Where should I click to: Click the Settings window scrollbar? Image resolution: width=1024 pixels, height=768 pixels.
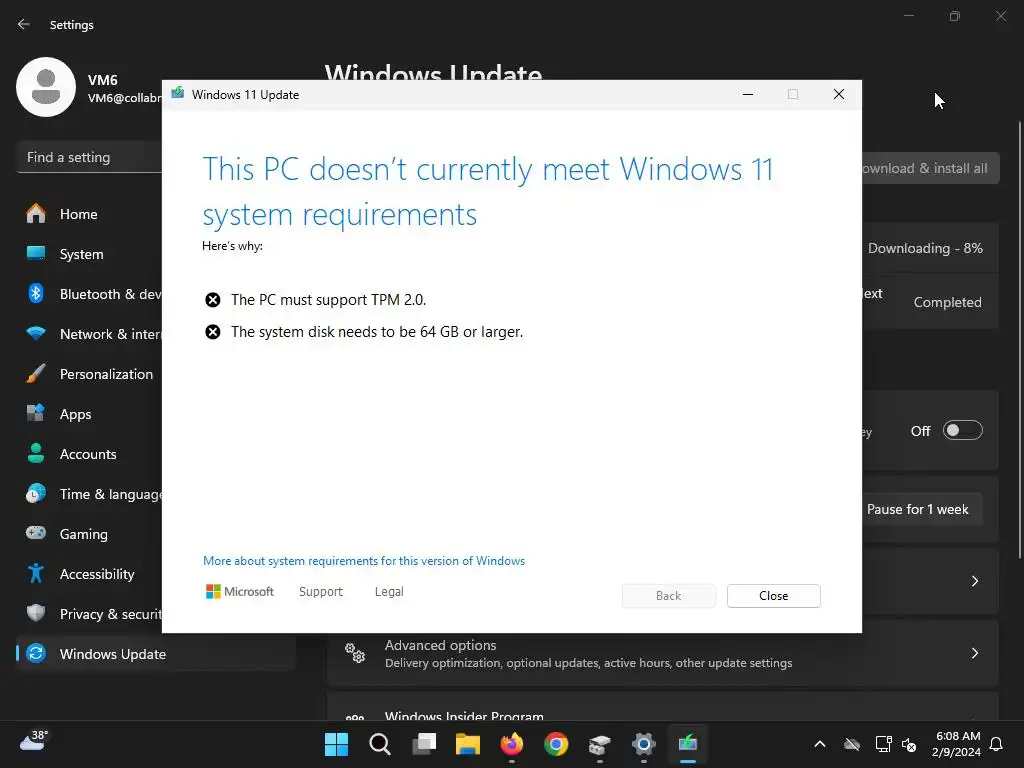coord(1019,340)
